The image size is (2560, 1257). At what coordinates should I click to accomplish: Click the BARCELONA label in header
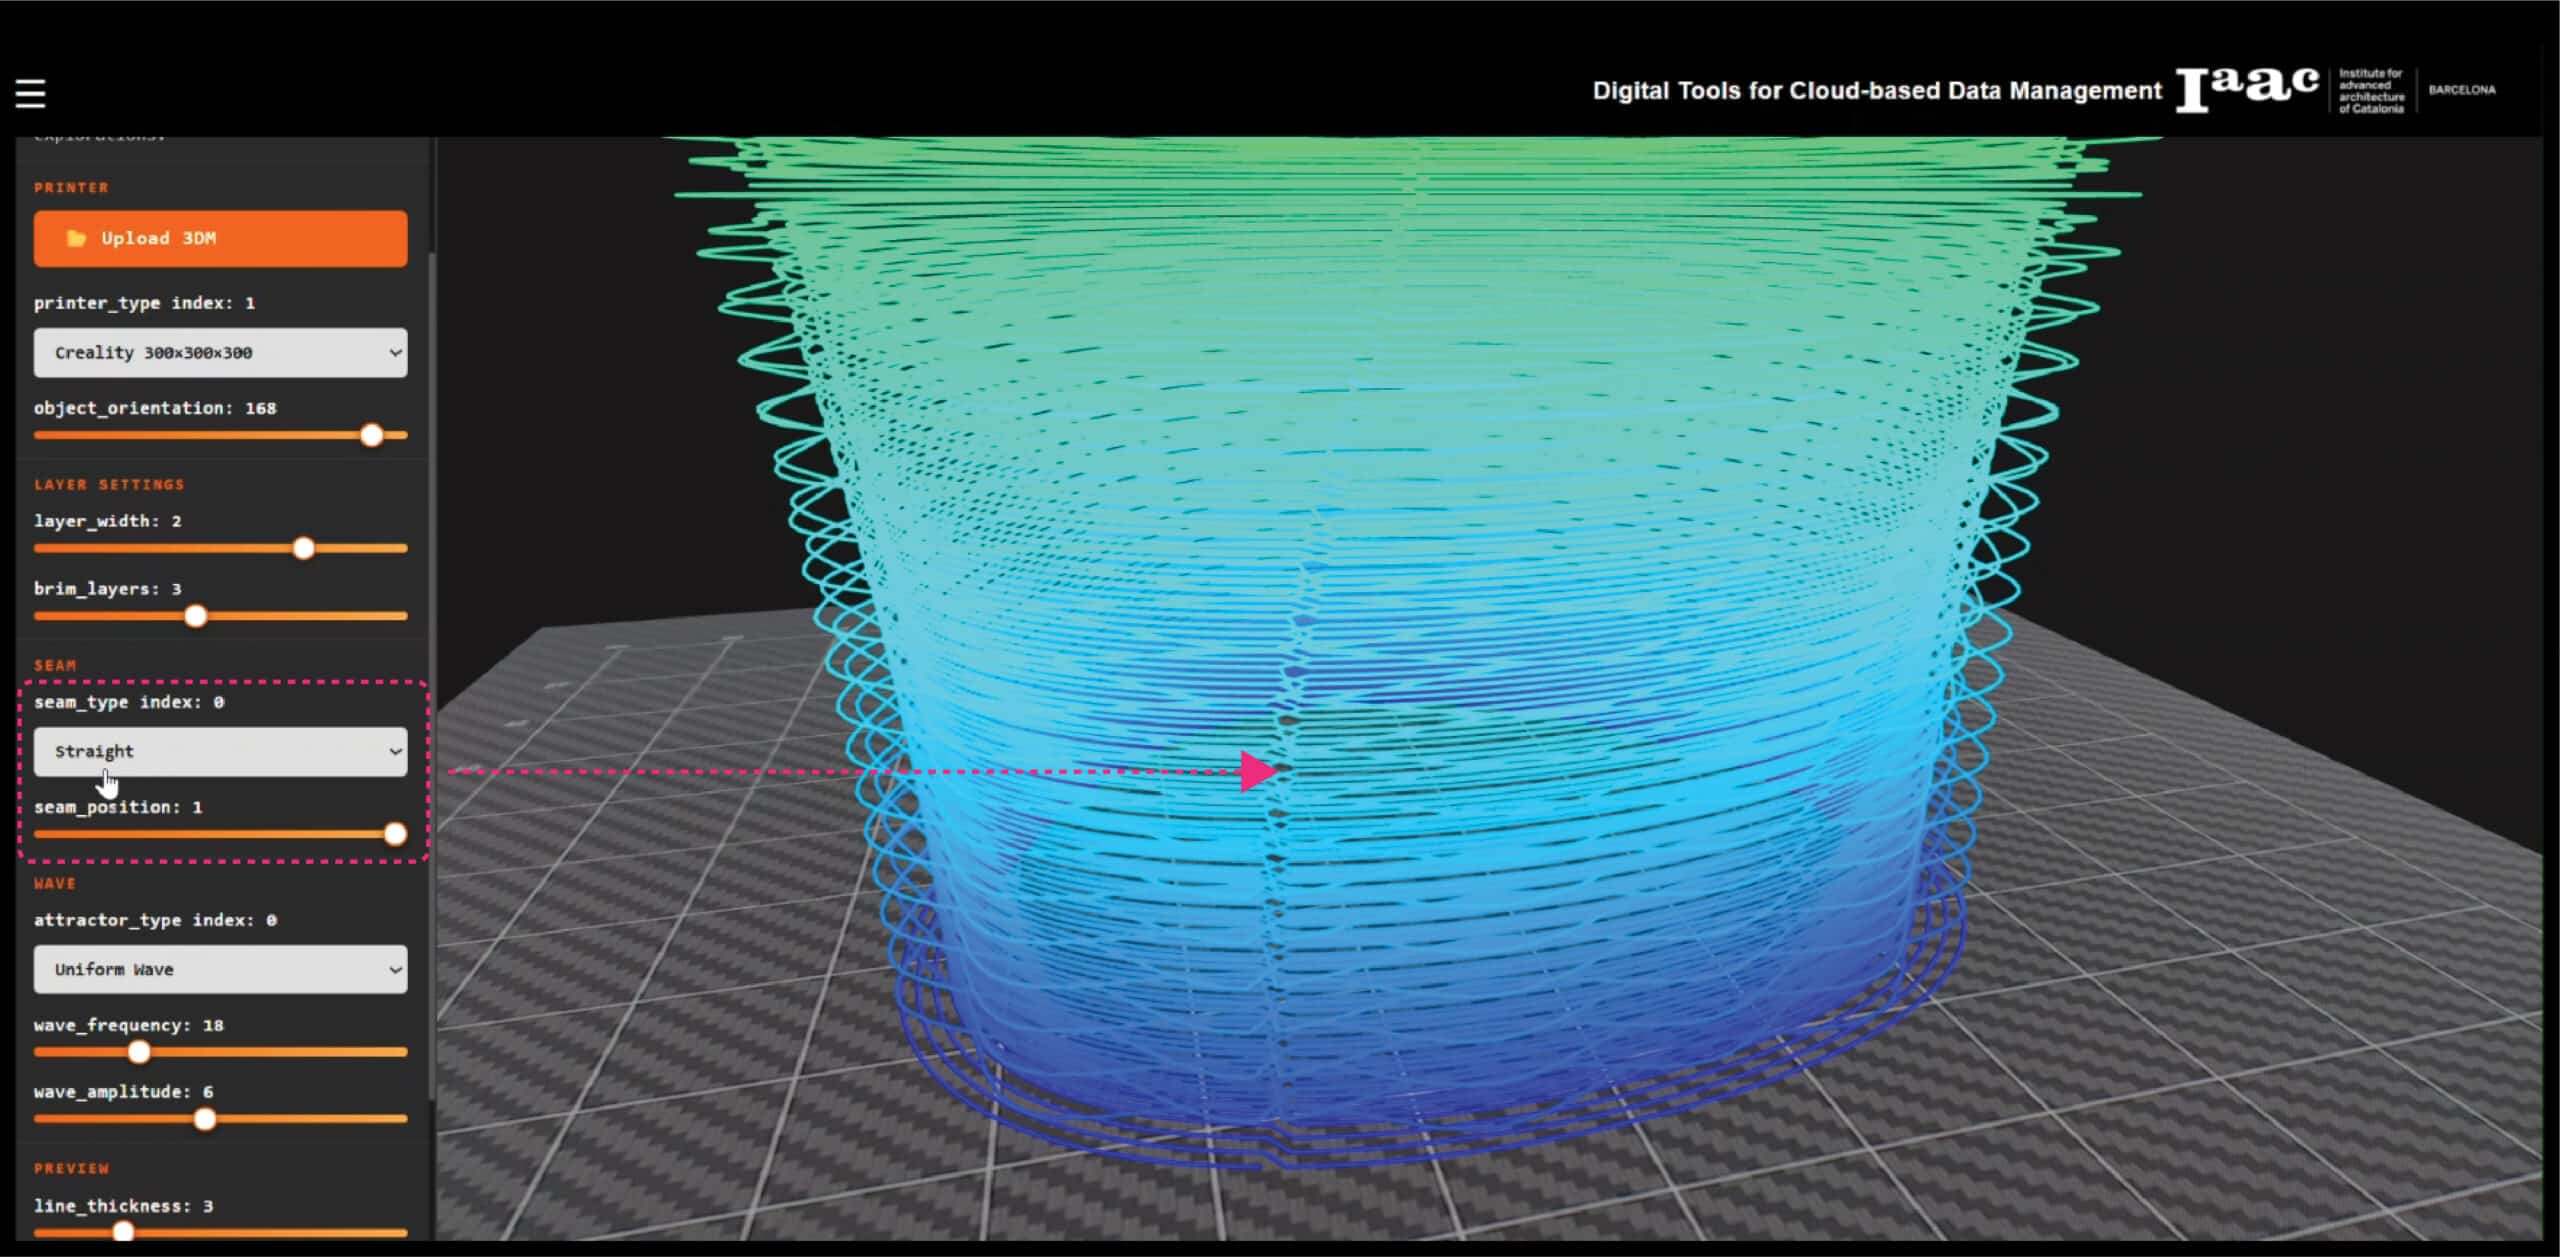click(x=2461, y=90)
